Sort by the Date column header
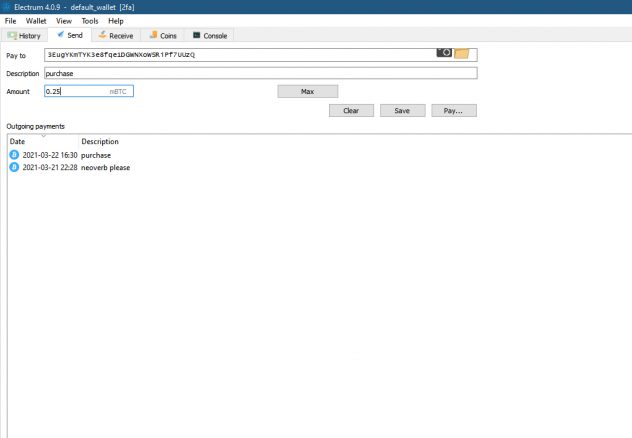 point(43,141)
